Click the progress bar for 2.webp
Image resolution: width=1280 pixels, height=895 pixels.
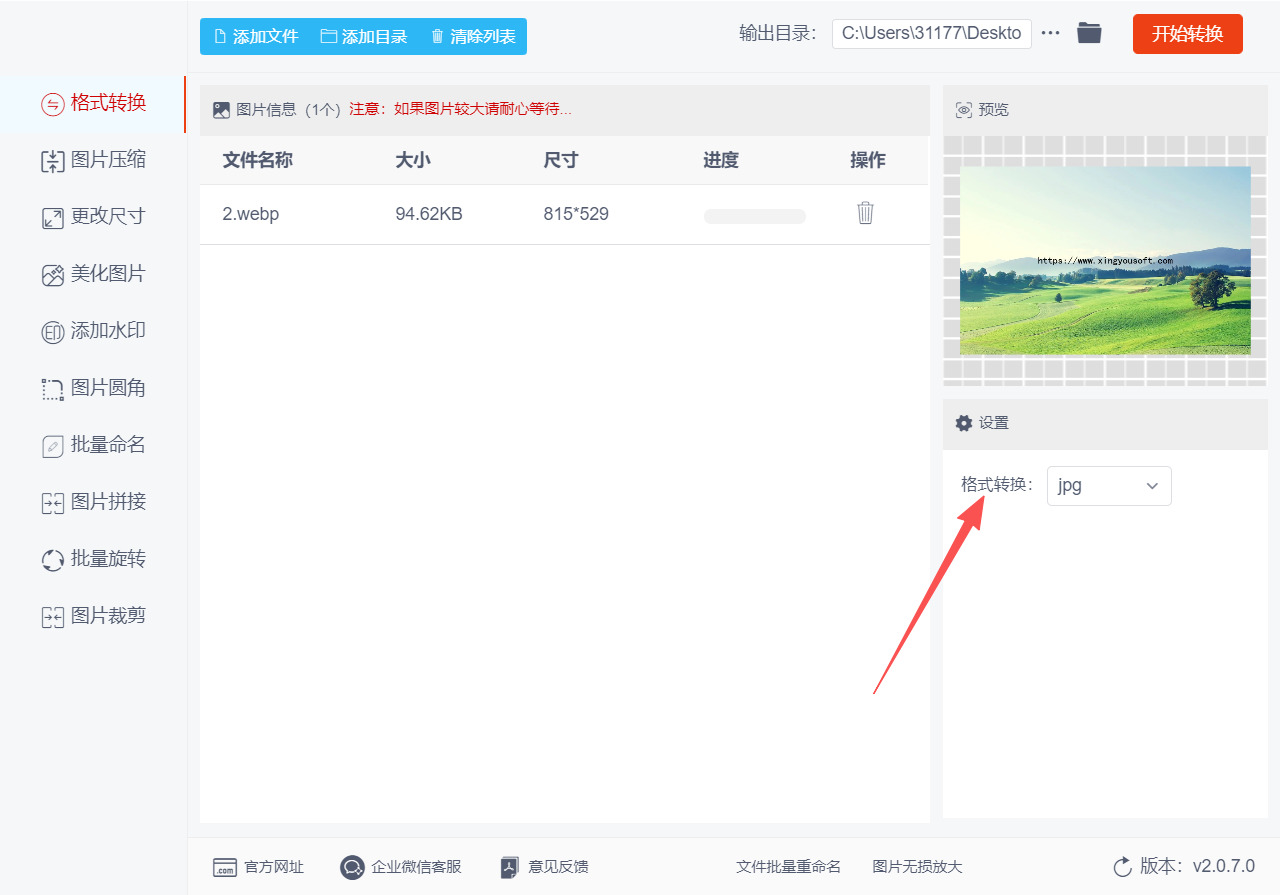coord(754,215)
